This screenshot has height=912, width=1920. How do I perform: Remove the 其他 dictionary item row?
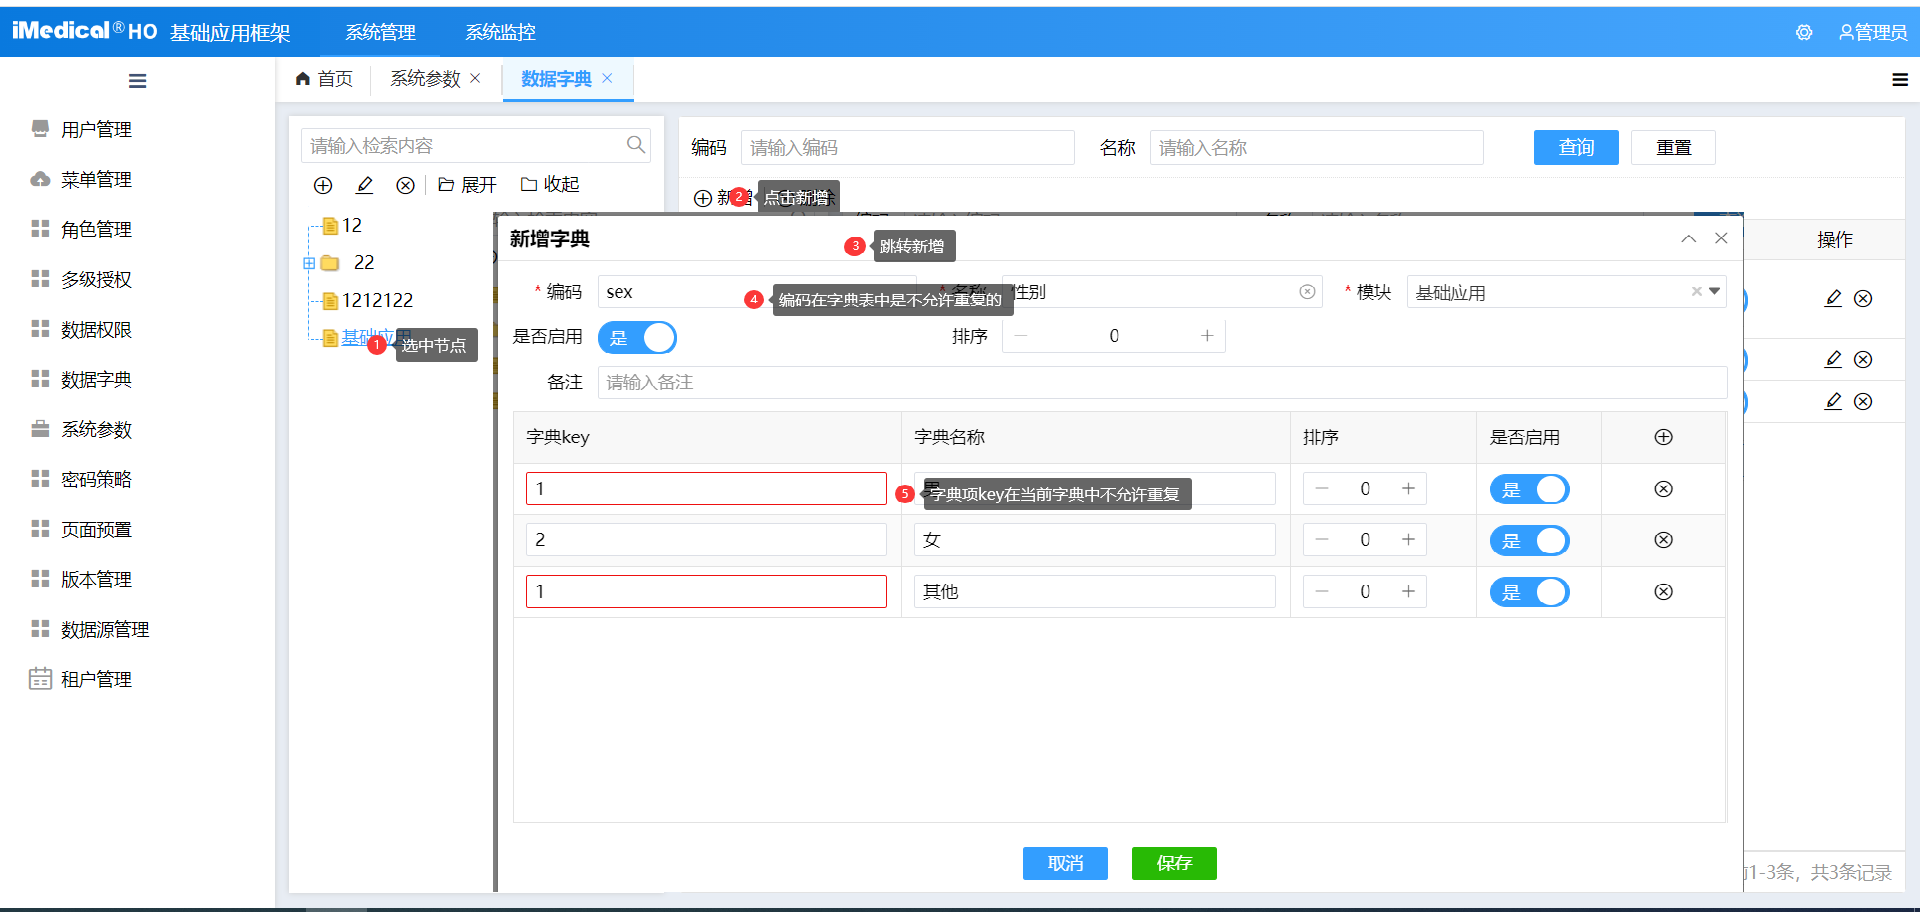coord(1664,592)
